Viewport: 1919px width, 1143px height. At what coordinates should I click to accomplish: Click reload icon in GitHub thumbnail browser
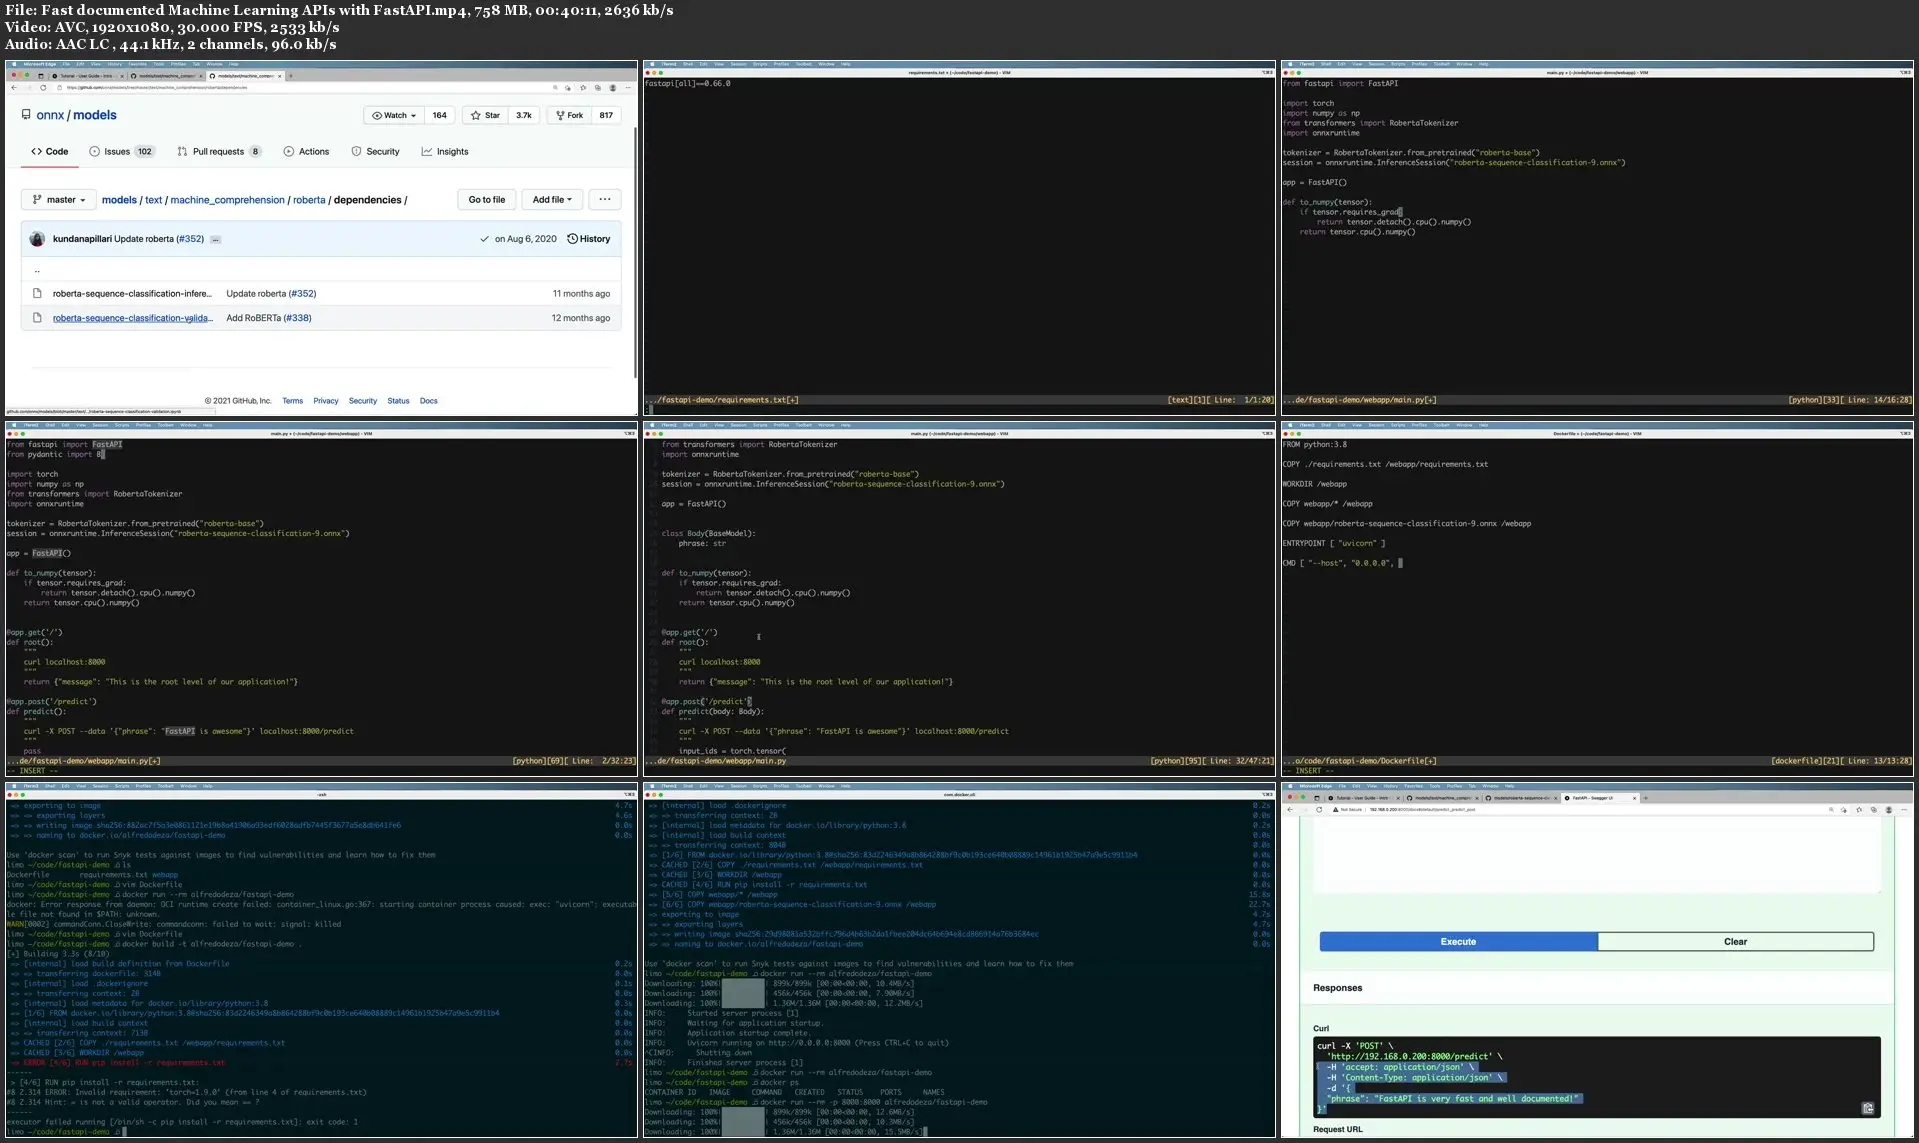(x=43, y=88)
